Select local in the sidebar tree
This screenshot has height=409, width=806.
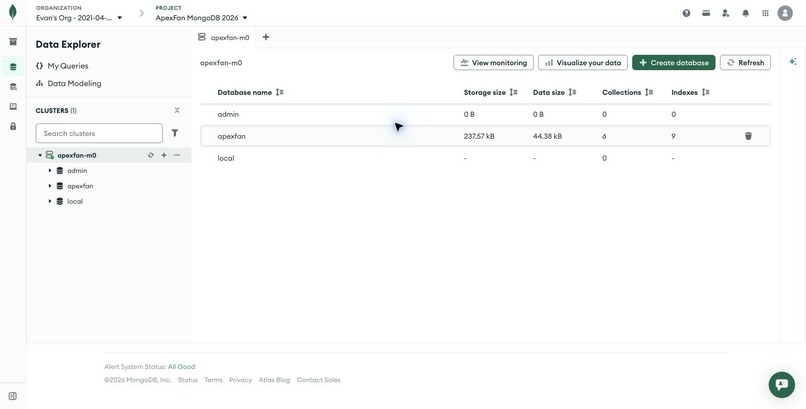75,201
